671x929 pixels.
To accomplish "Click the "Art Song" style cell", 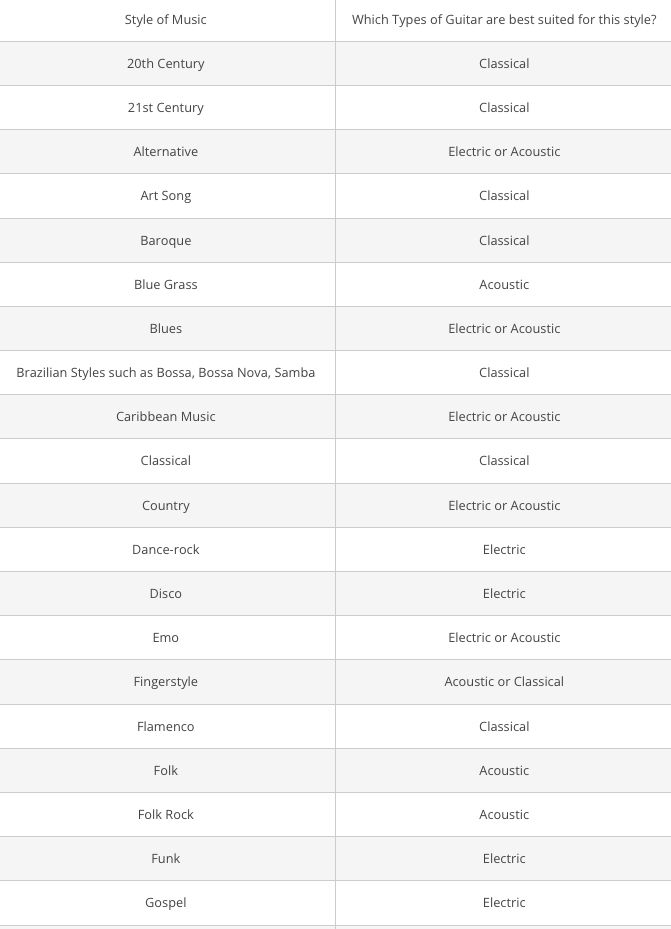I will [x=166, y=196].
